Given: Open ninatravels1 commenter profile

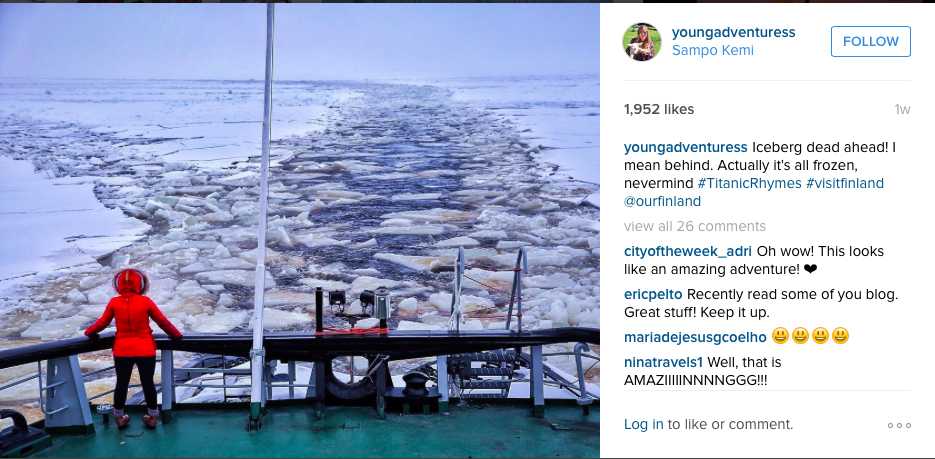Looking at the screenshot, I should (662, 361).
